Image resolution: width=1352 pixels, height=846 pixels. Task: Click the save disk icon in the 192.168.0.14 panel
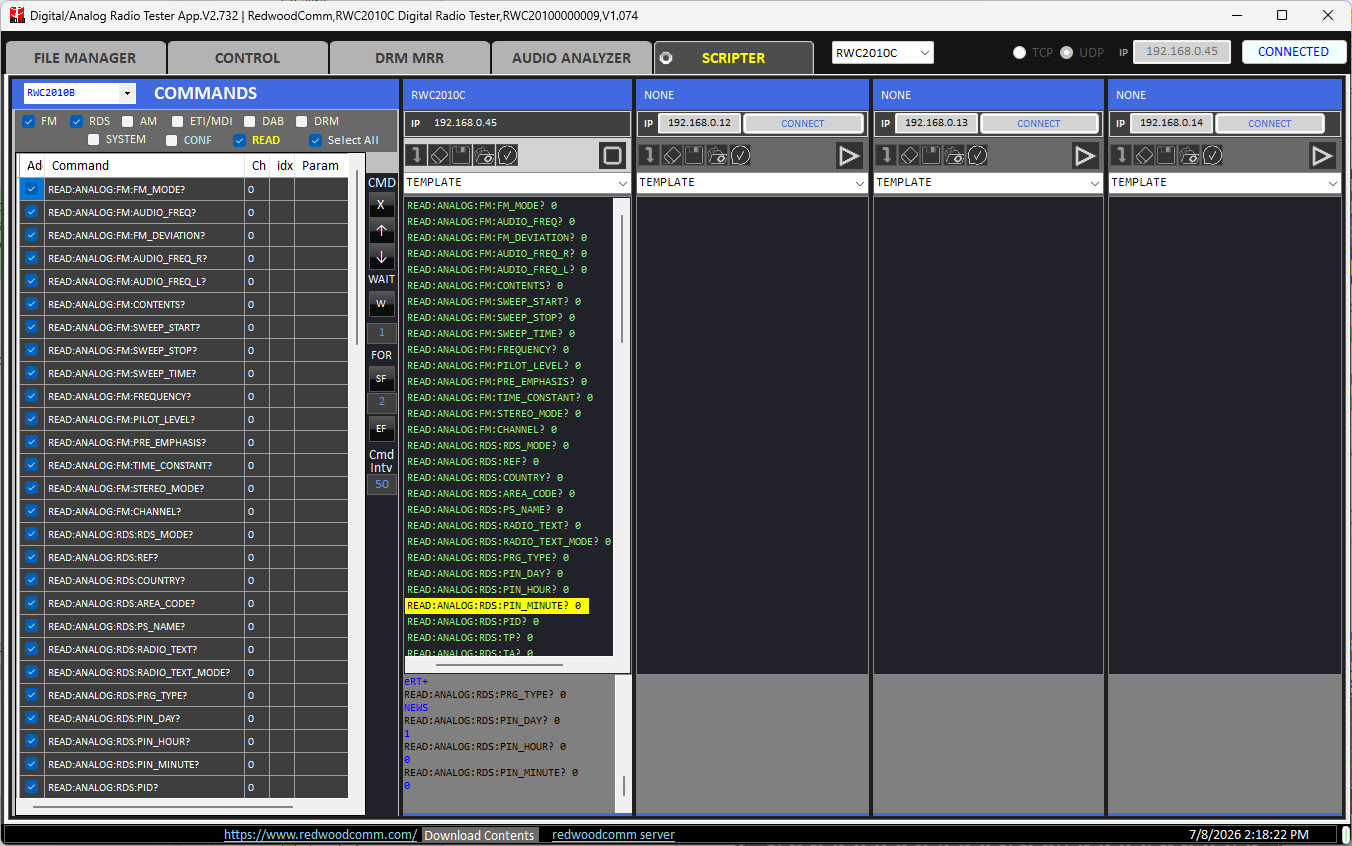(1166, 155)
